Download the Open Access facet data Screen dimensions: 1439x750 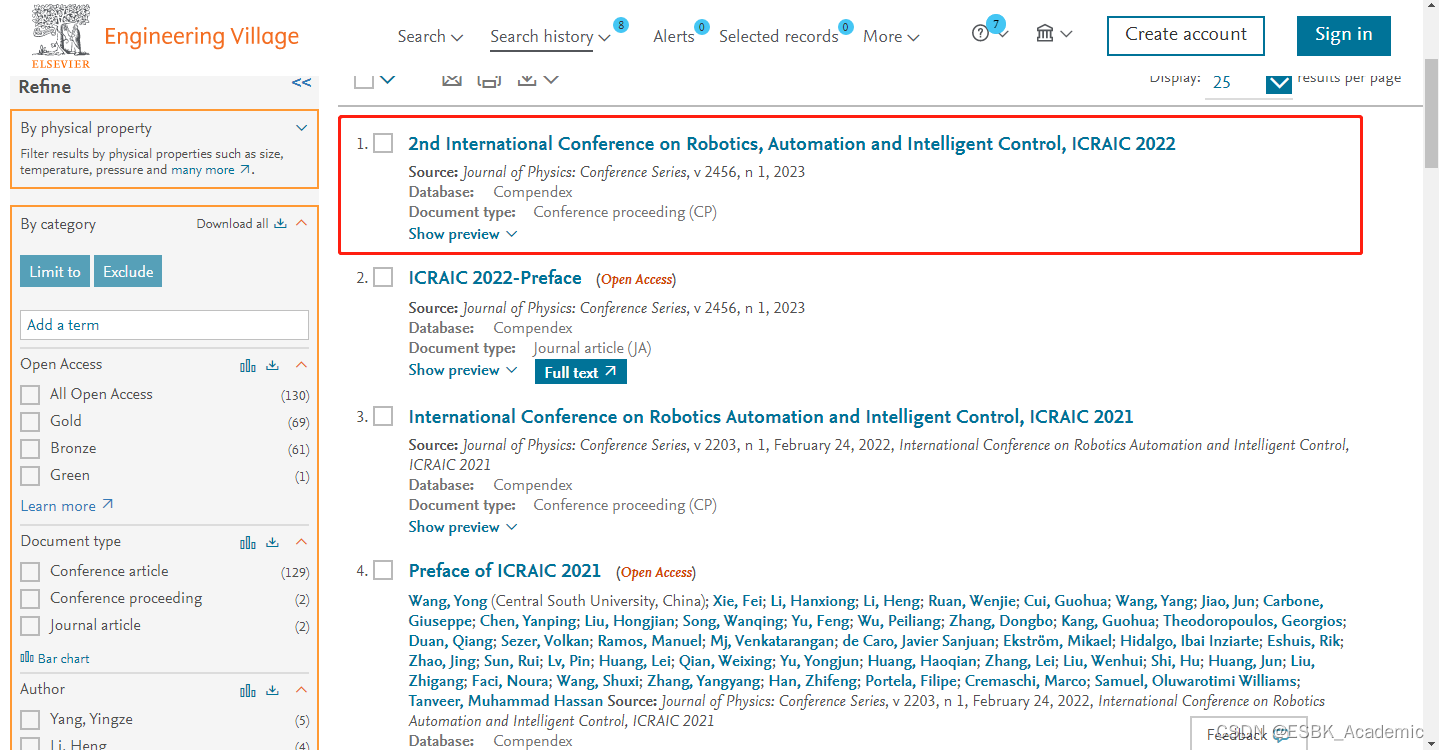click(x=272, y=365)
